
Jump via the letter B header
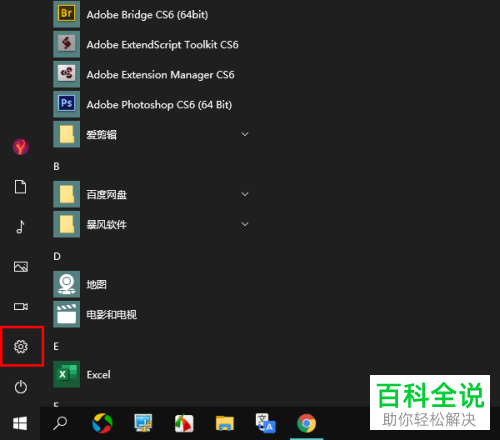[x=56, y=166]
